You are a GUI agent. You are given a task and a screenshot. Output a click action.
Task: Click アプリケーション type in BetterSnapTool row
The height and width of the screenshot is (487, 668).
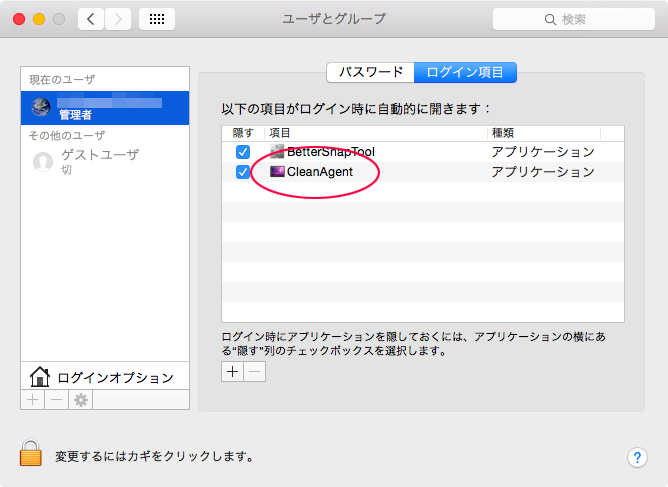[543, 152]
